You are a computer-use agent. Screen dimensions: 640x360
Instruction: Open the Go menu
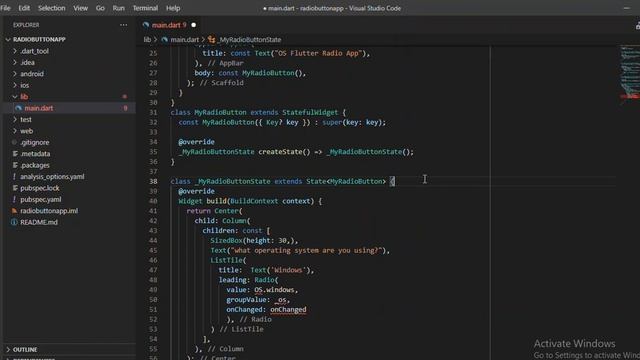pos(100,8)
